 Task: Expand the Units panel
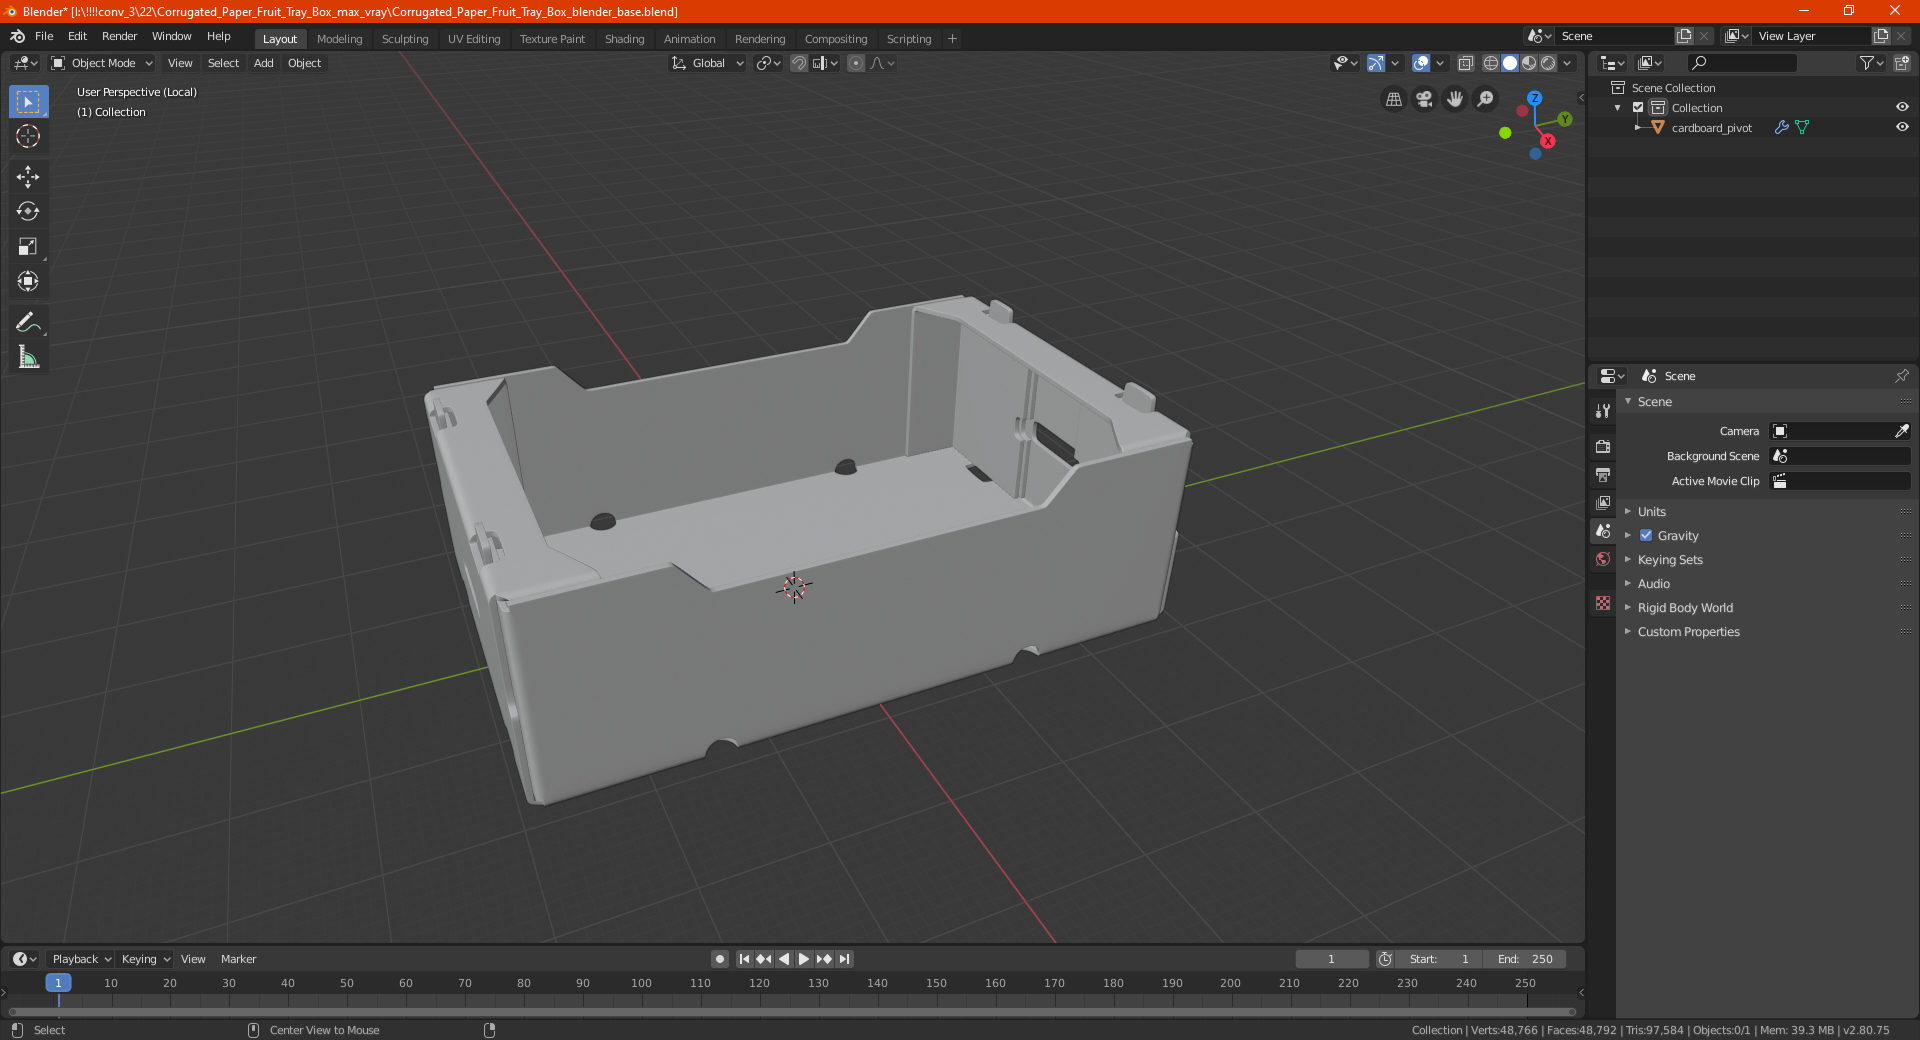pos(1651,511)
